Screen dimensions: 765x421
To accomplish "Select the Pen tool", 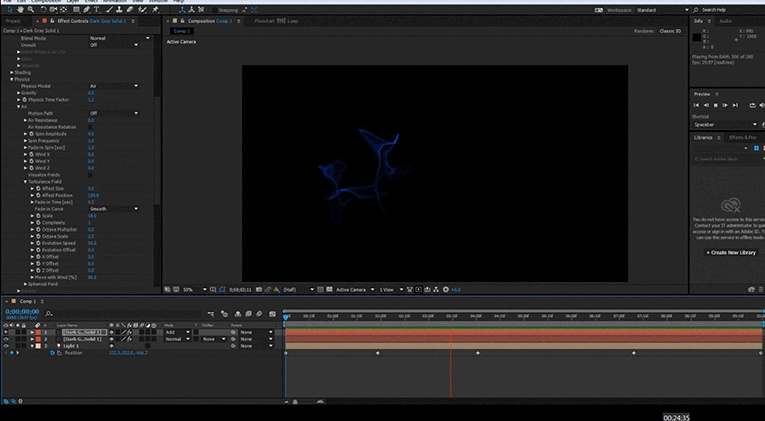I will (87, 10).
